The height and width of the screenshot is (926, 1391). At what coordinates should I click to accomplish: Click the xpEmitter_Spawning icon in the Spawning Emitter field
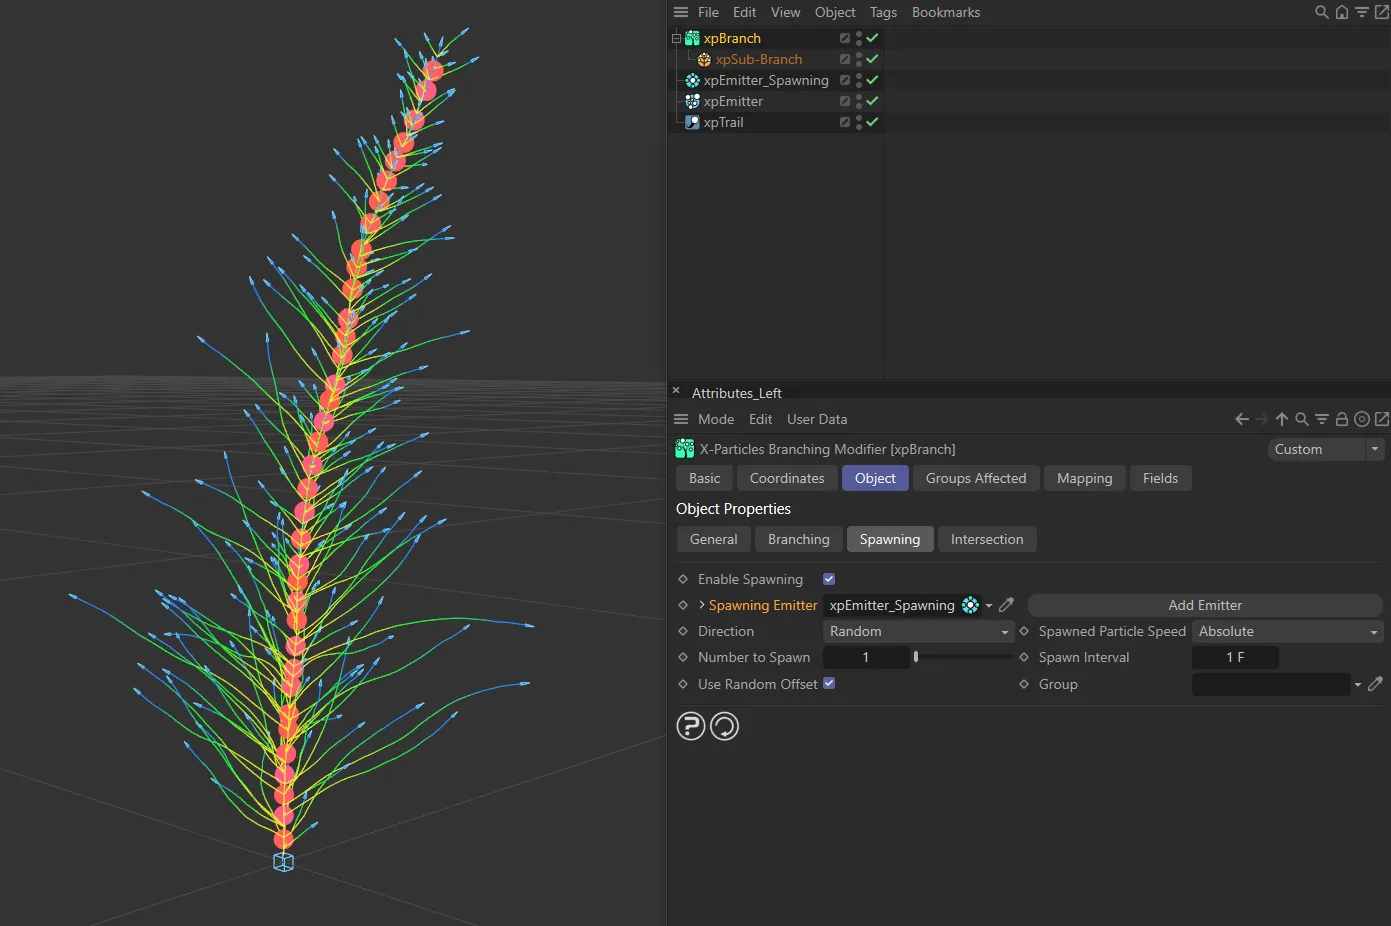970,605
